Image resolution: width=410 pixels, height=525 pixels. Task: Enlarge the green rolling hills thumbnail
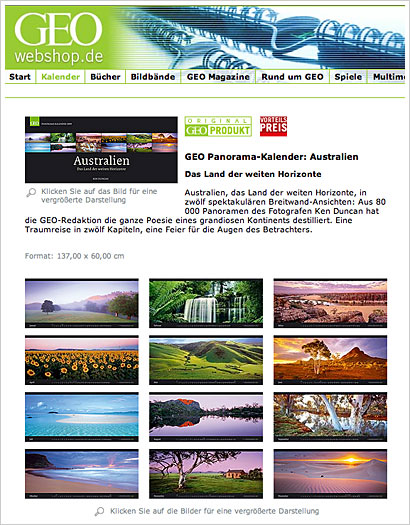tap(206, 360)
